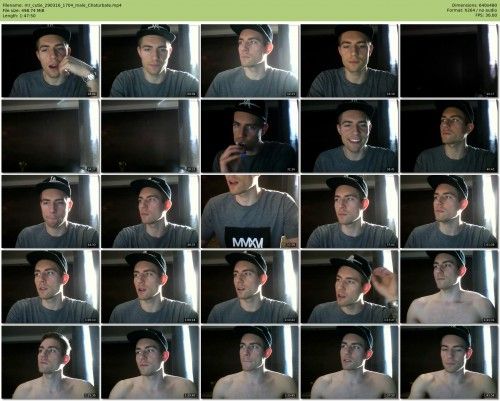Open frame showing MMXVI logo on shirt
Screen dimensions: 500x401
coord(250,212)
